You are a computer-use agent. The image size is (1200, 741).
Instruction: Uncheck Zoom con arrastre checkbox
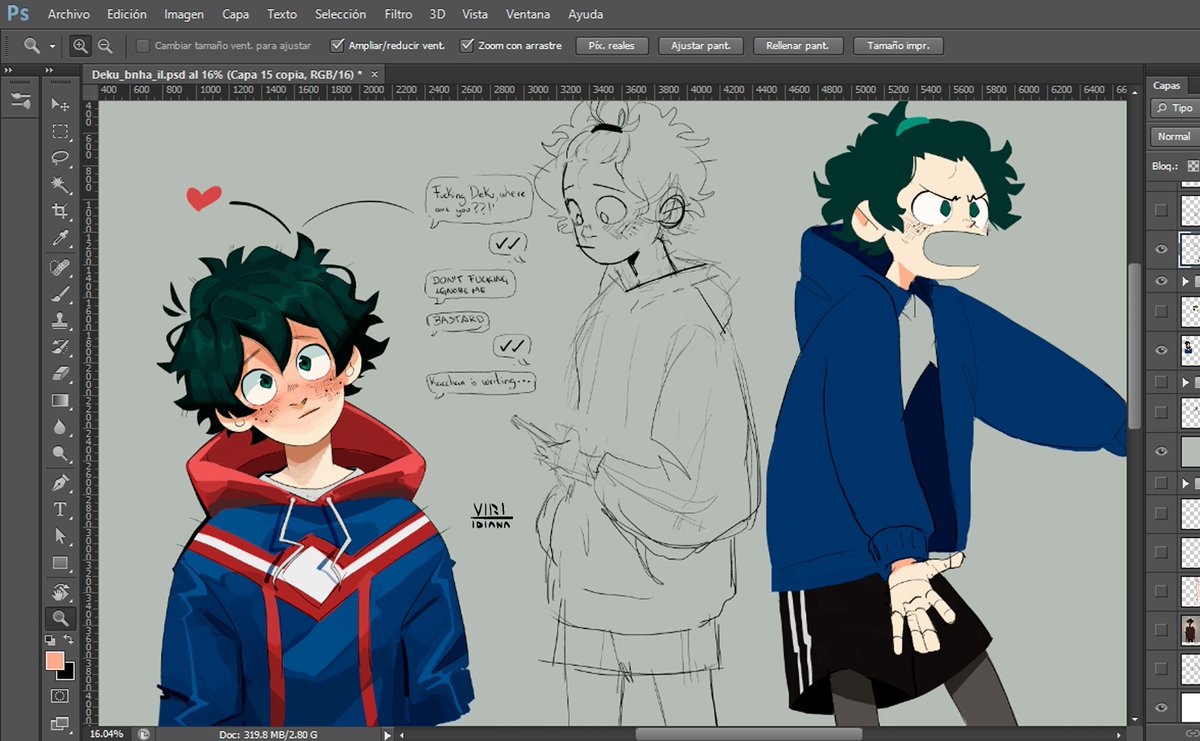[x=466, y=45]
